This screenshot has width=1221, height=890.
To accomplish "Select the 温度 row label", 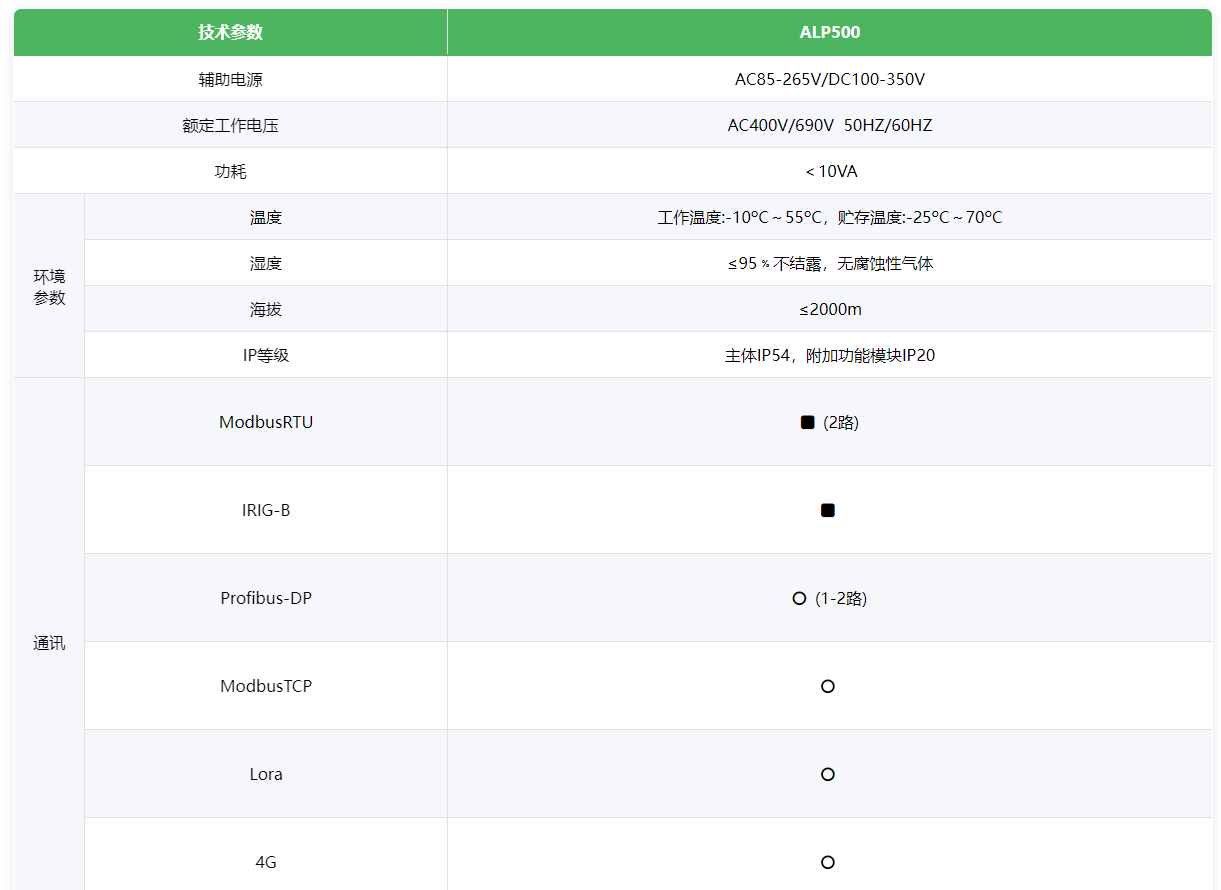I will coord(266,217).
